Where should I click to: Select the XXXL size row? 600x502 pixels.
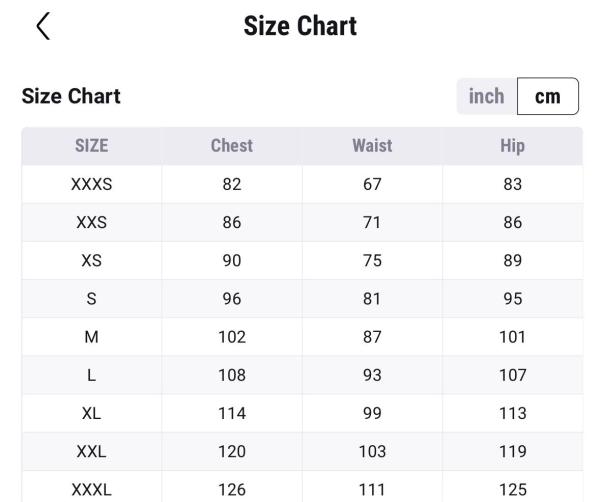coord(91,489)
